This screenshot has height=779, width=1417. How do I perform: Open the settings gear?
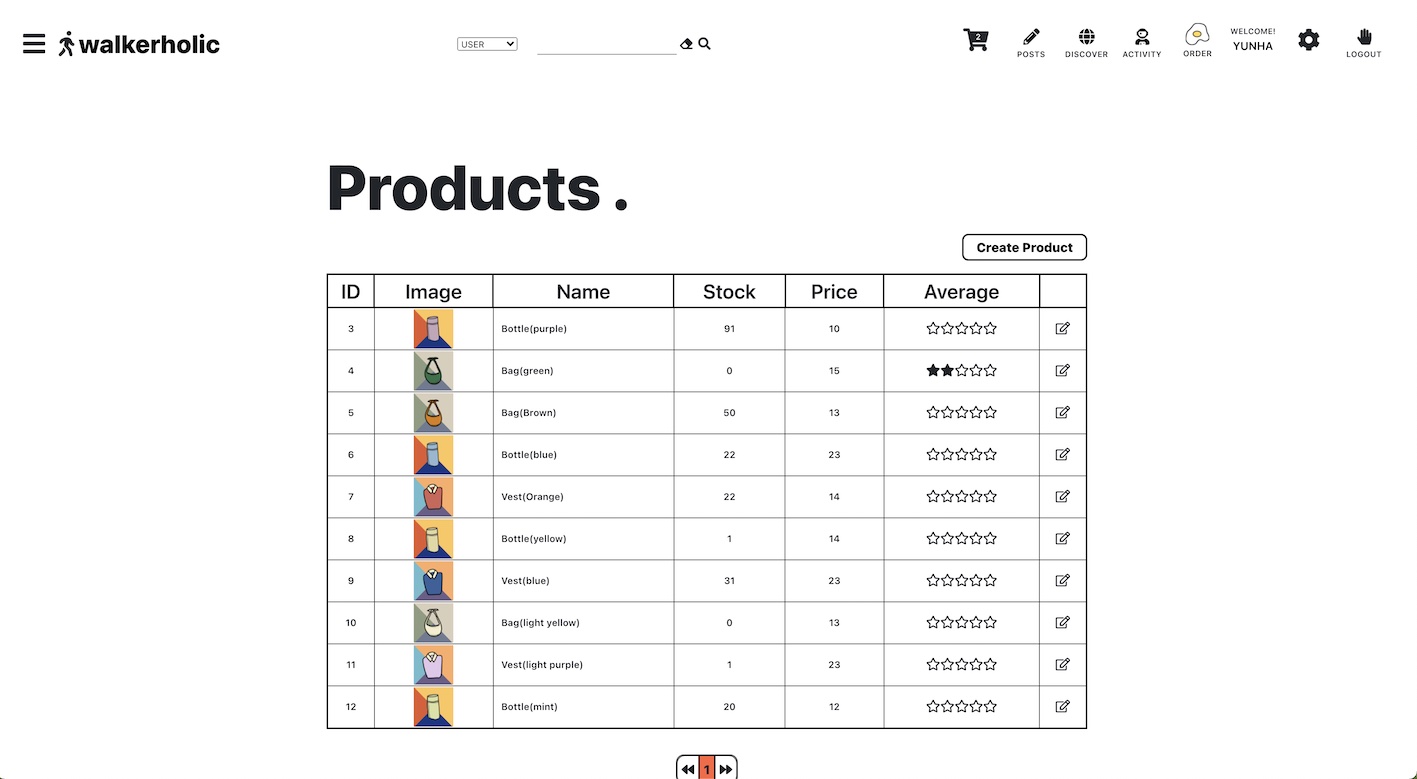tap(1309, 40)
